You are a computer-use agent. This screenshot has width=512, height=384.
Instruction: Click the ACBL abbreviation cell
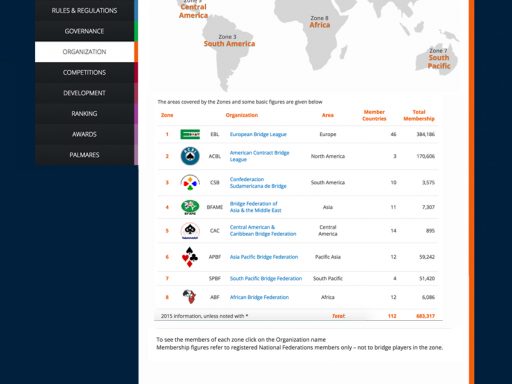(x=215, y=156)
